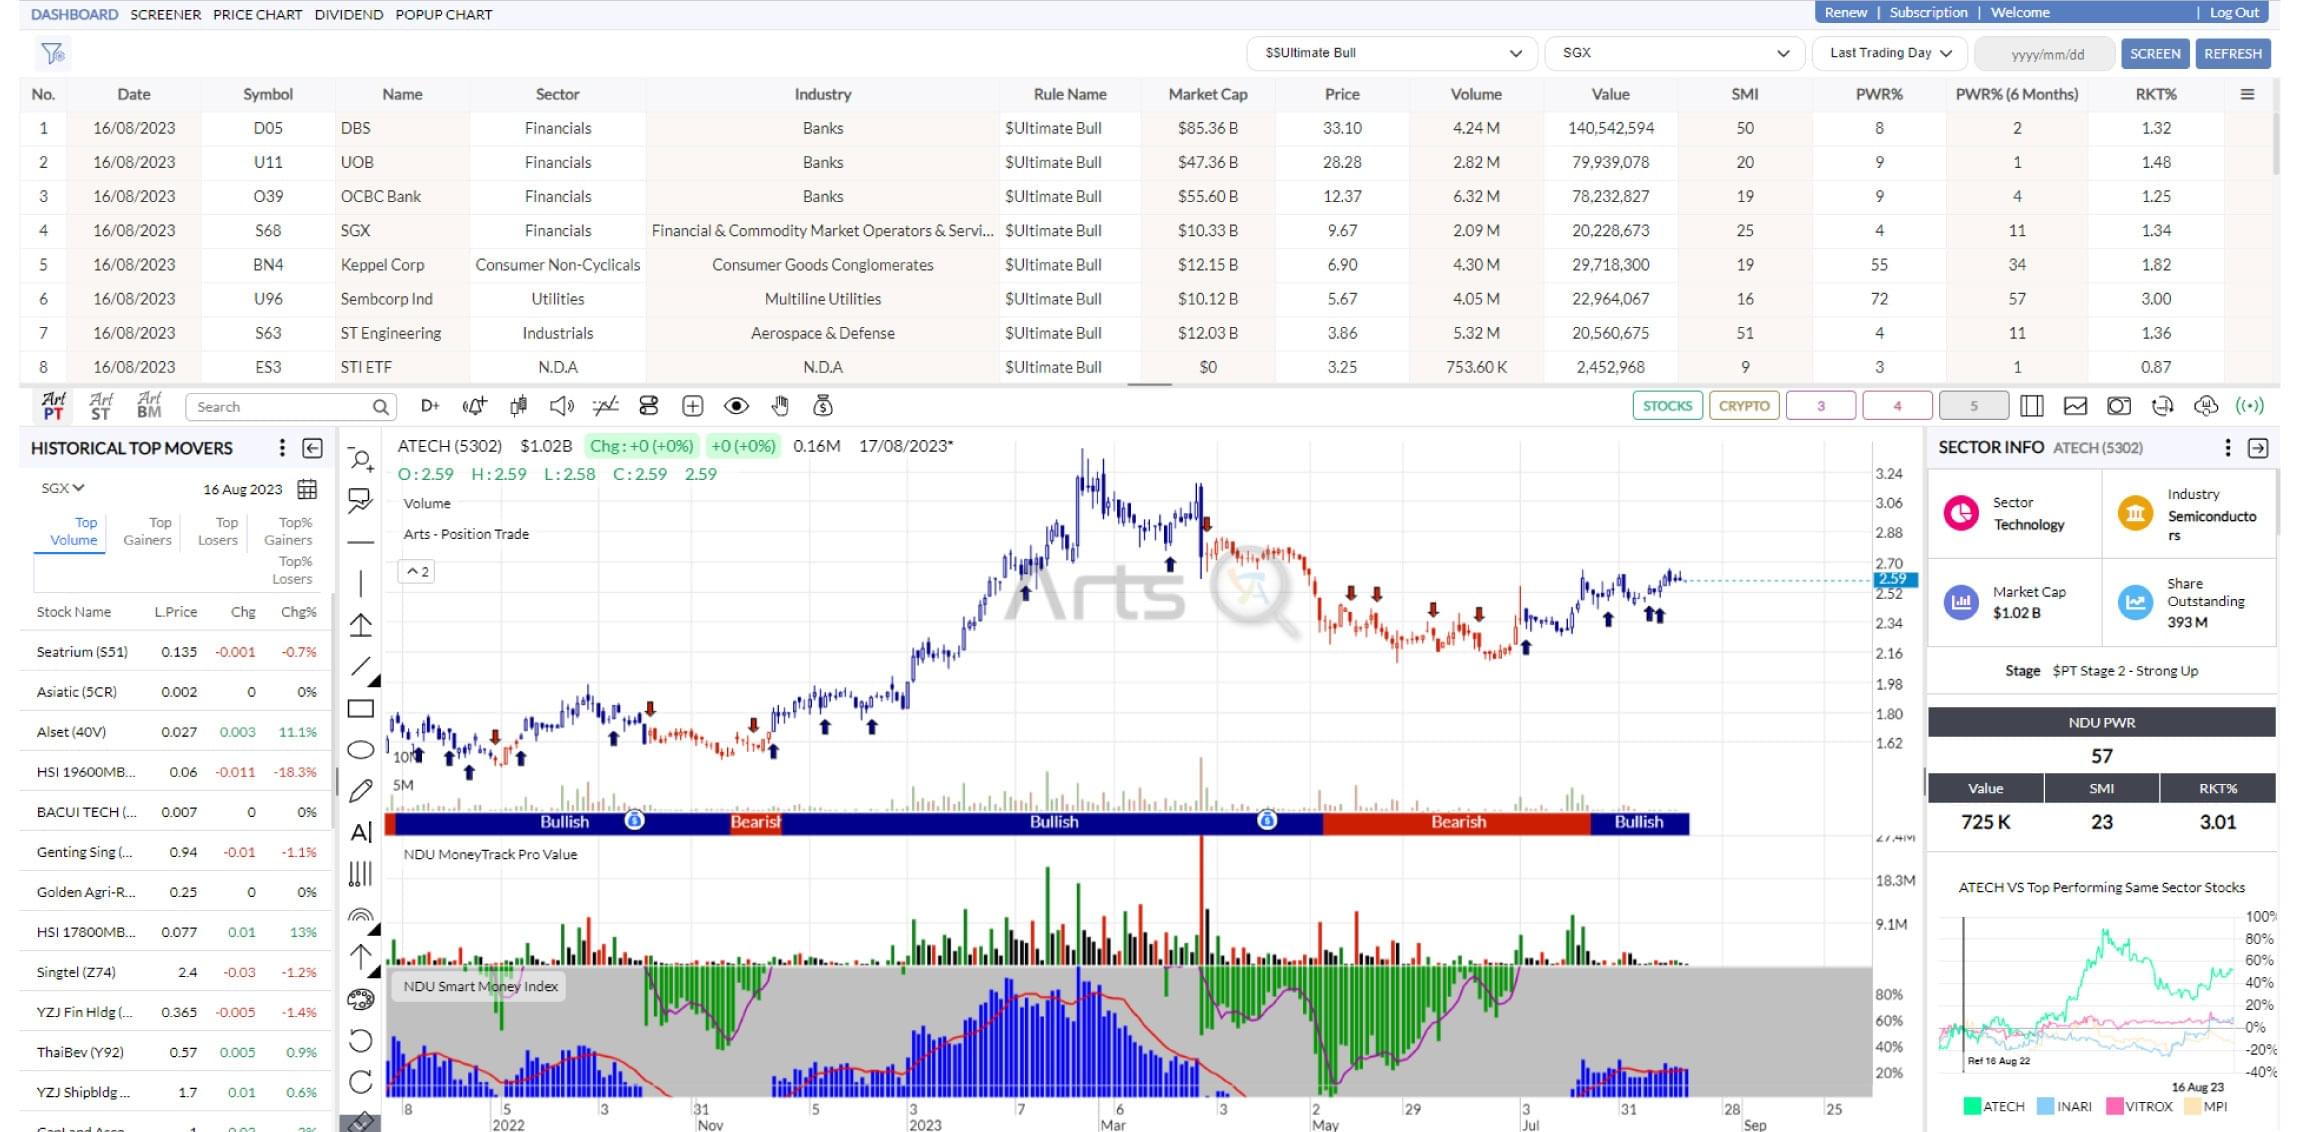Open the POPUP CHART menu item

443,14
